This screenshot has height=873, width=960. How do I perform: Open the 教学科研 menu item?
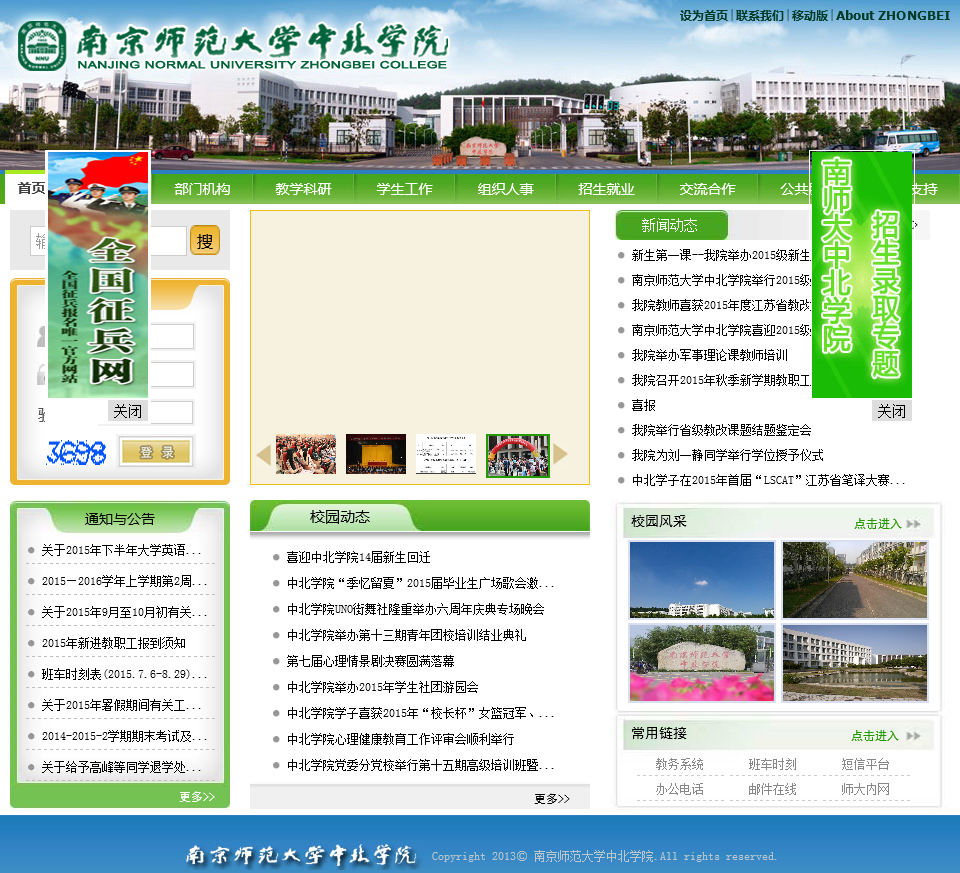[303, 189]
